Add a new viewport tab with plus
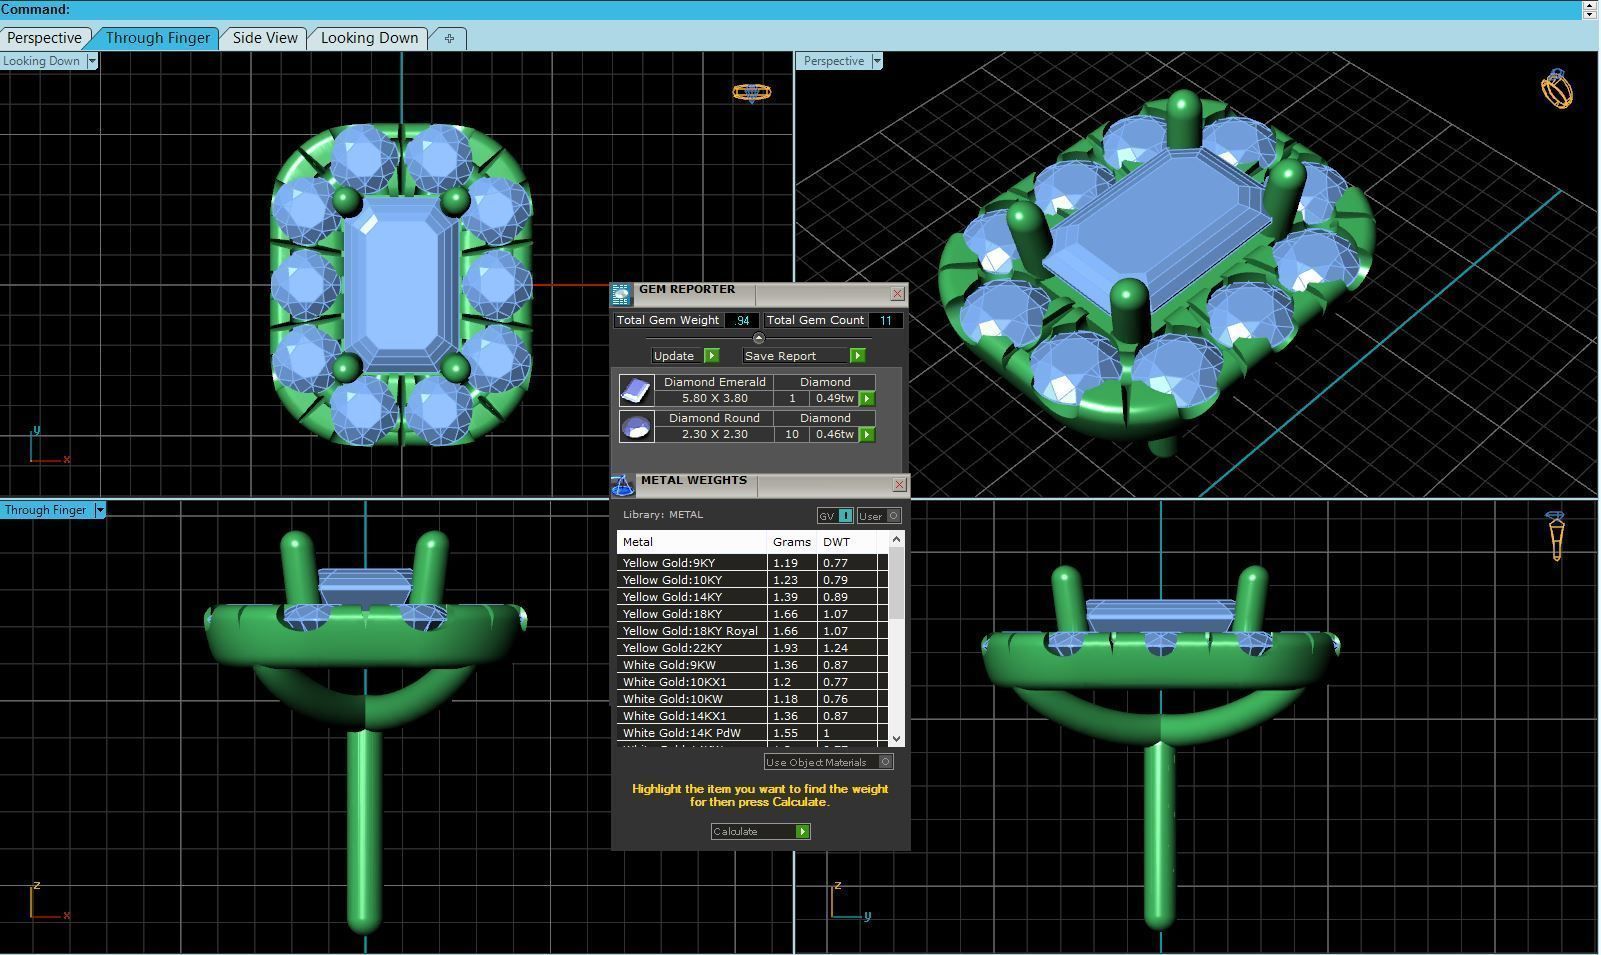Viewport: 1601px width, 955px height. [449, 38]
